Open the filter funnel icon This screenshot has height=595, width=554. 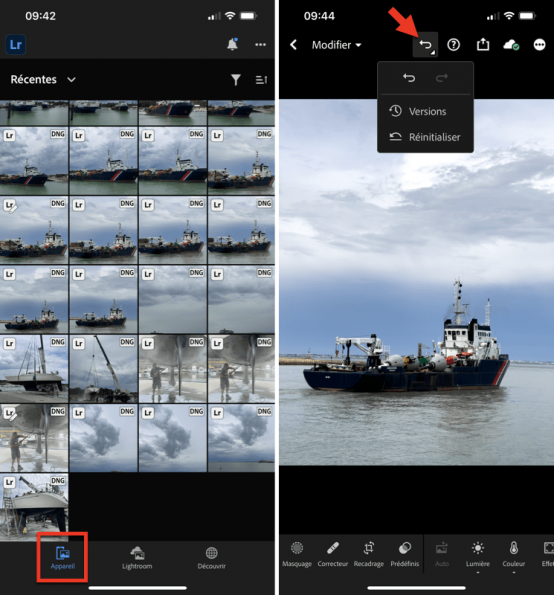coord(236,80)
